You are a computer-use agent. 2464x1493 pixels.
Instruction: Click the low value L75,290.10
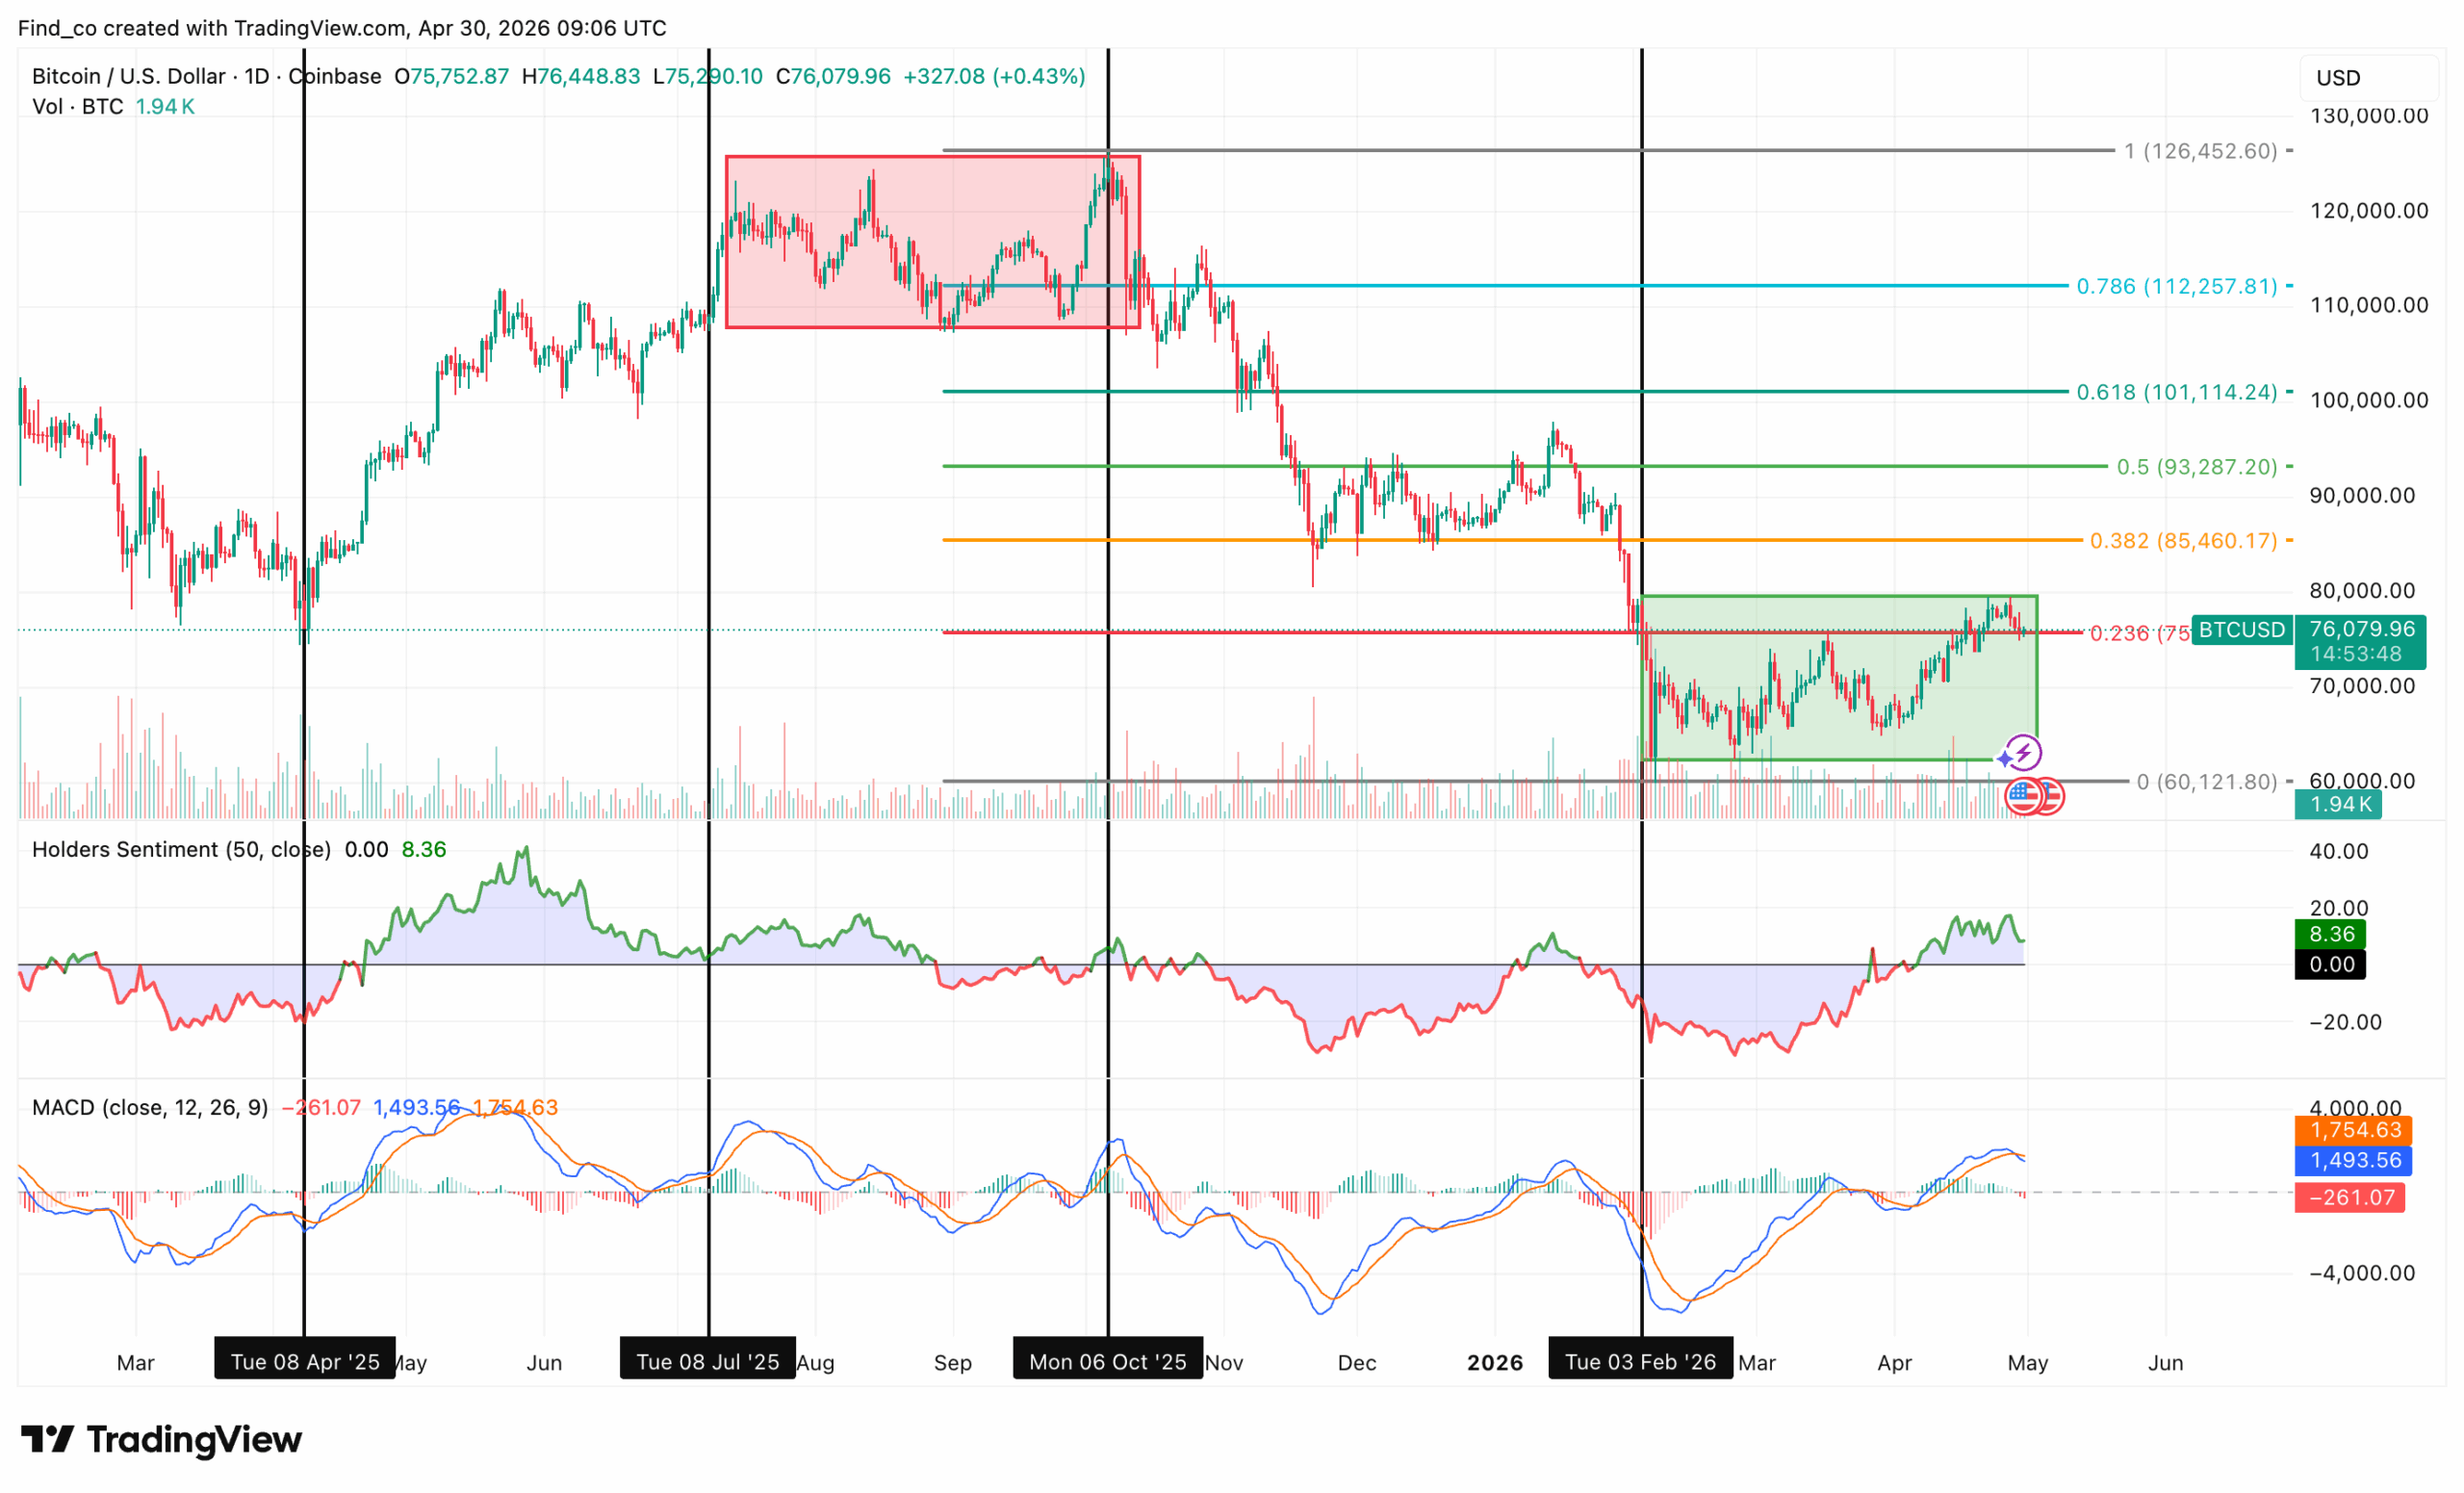tap(707, 76)
